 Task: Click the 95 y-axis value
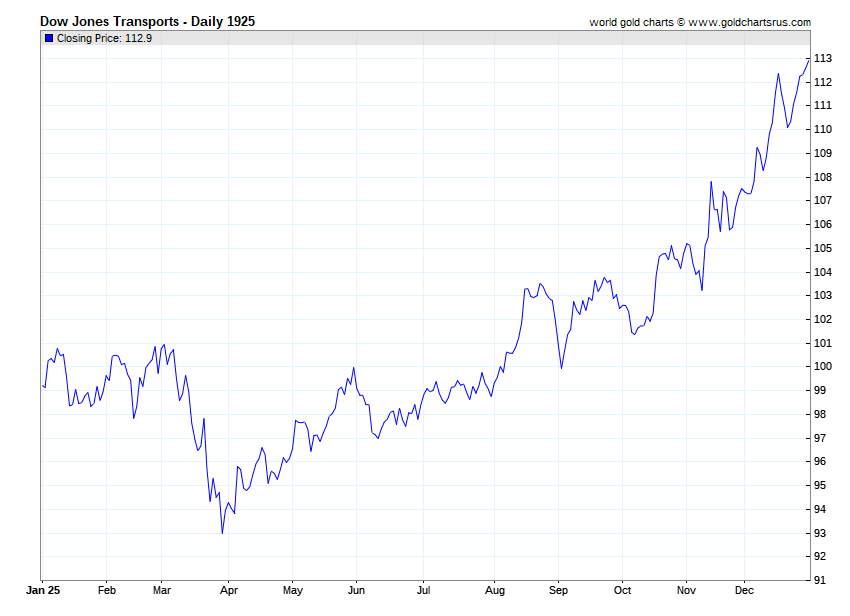820,485
